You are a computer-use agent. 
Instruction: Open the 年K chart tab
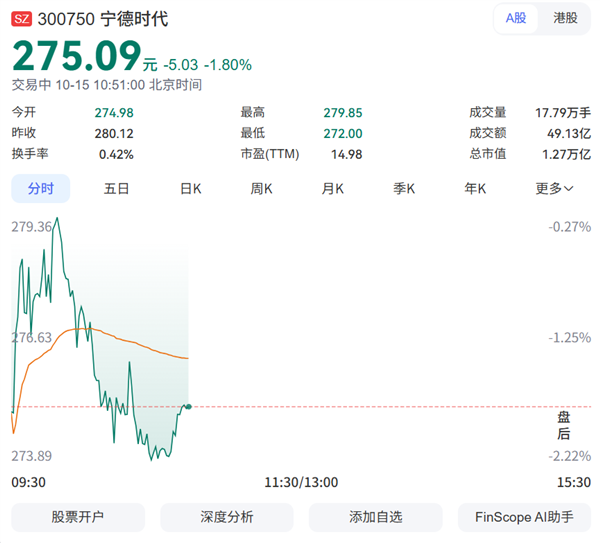(x=475, y=189)
